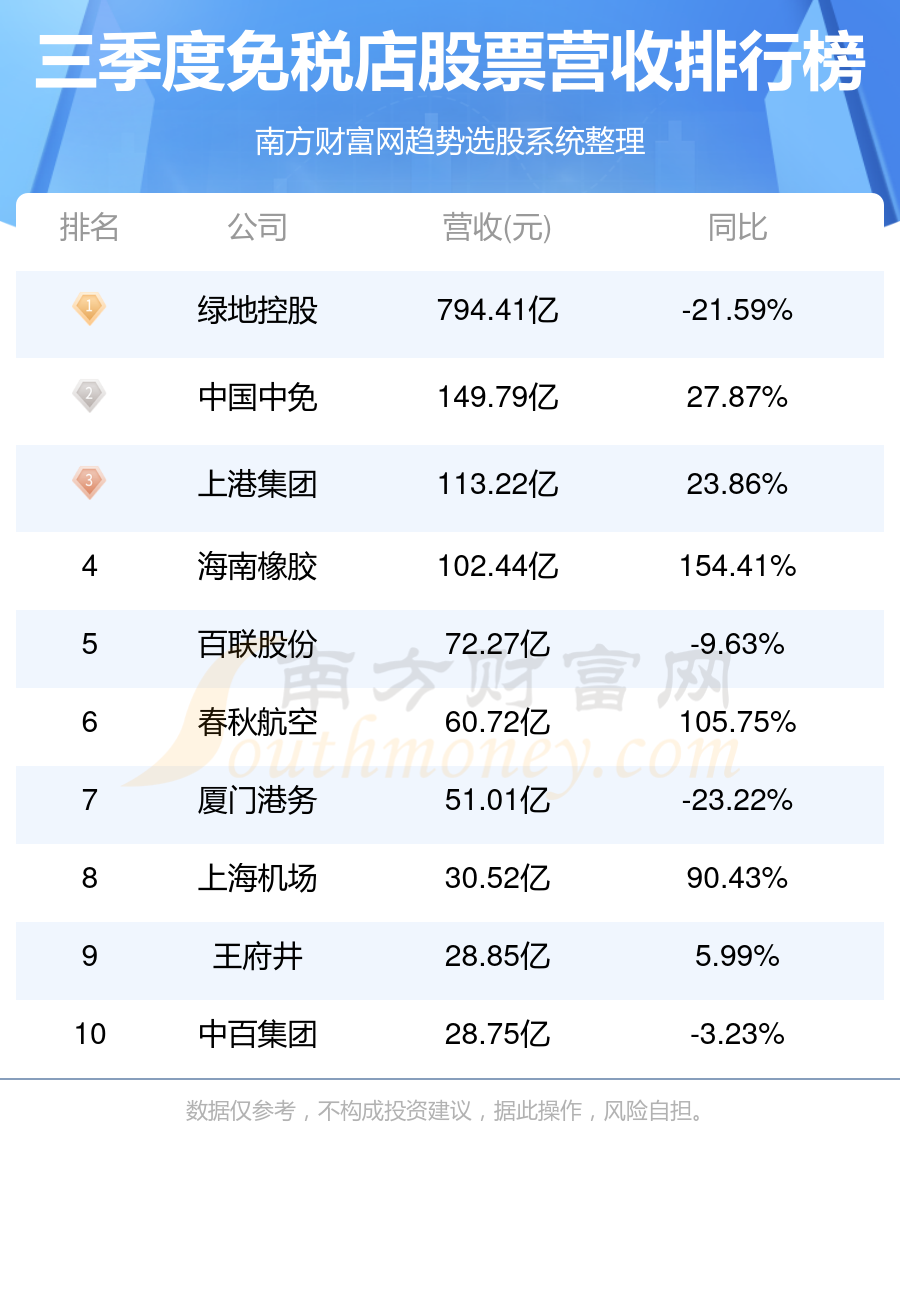The height and width of the screenshot is (1300, 900).
Task: Click the 公司 column header
Action: coord(257,228)
